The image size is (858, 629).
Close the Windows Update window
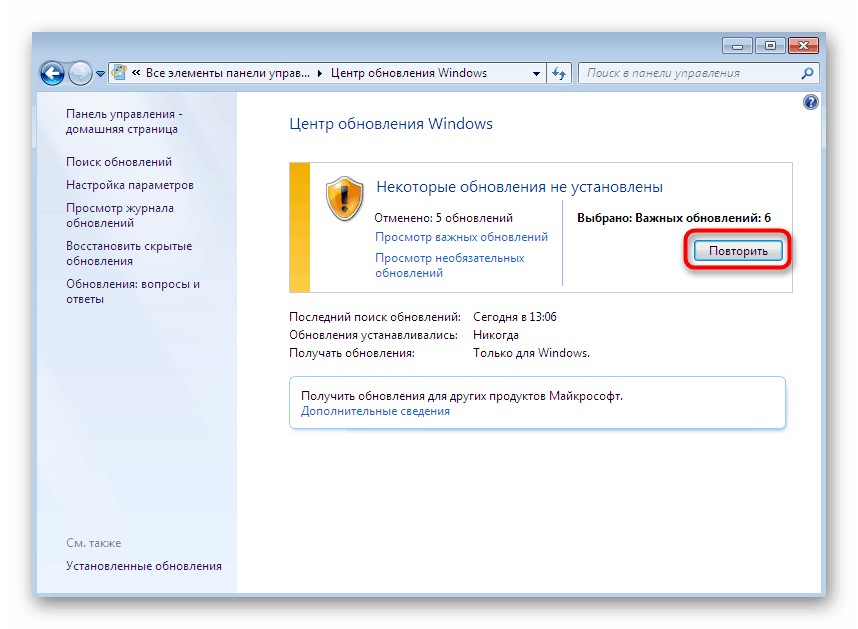(x=803, y=45)
